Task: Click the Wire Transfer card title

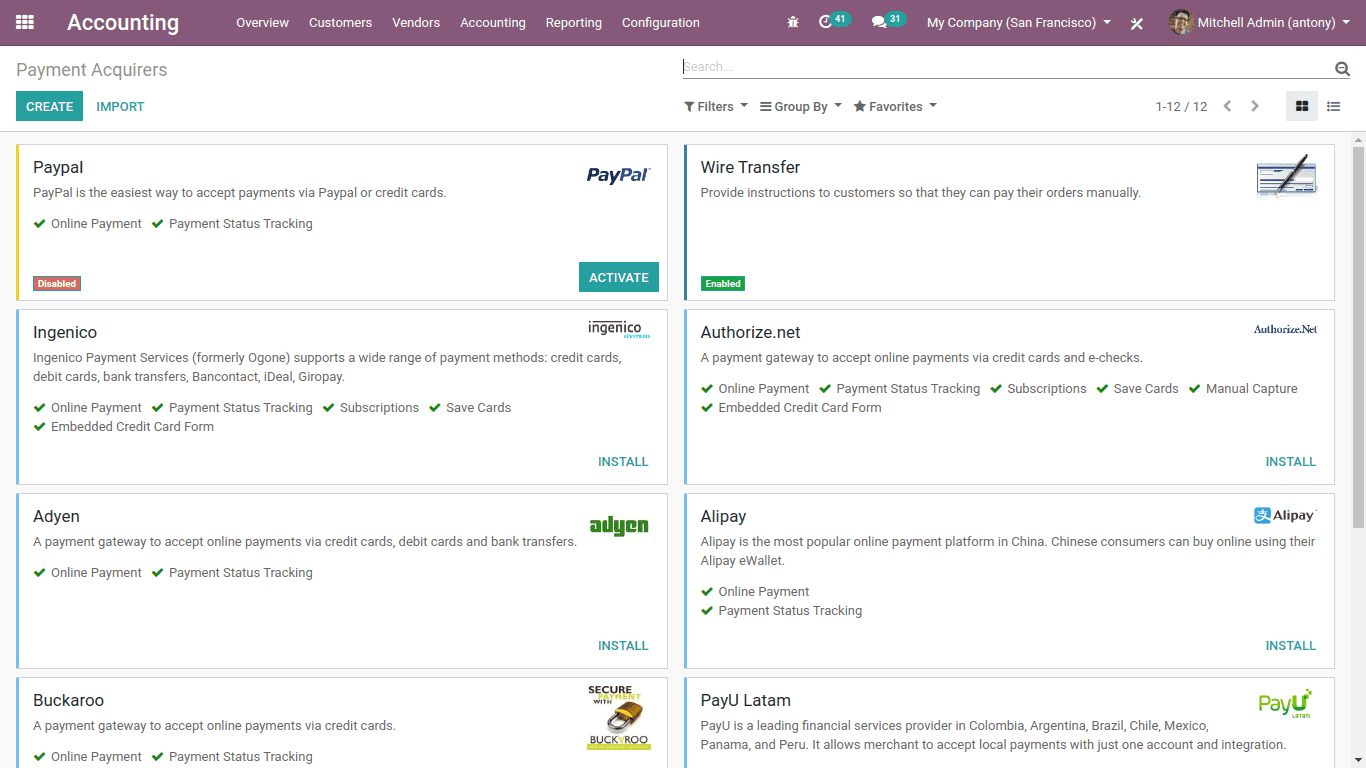Action: 750,167
